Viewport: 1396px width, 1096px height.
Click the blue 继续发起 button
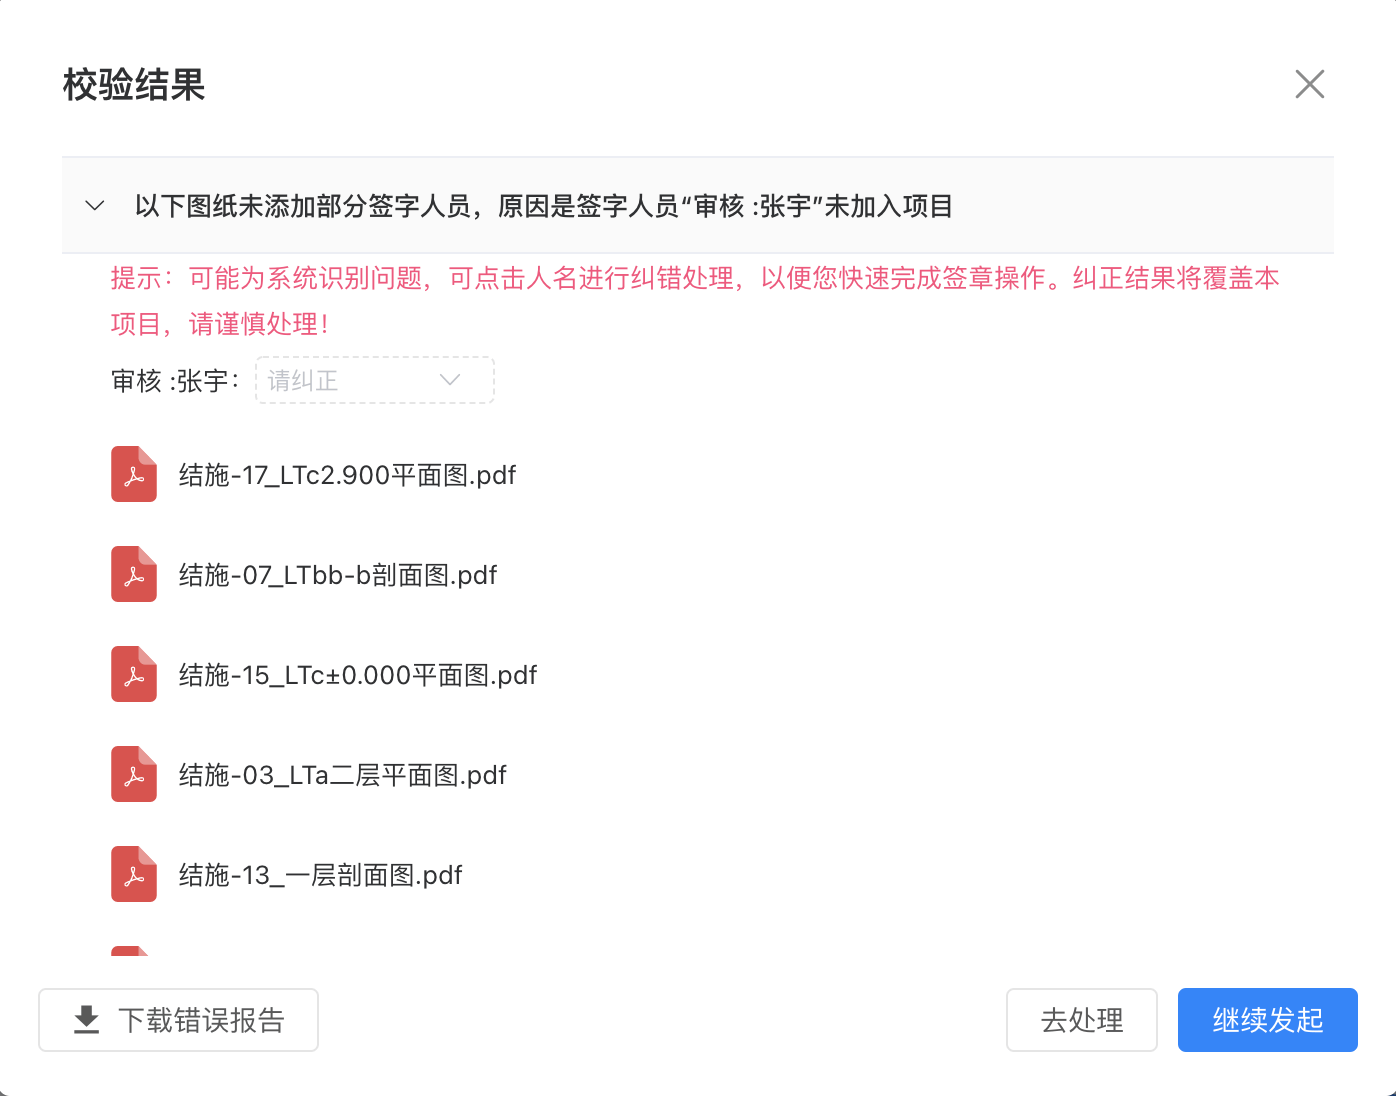tap(1267, 1020)
